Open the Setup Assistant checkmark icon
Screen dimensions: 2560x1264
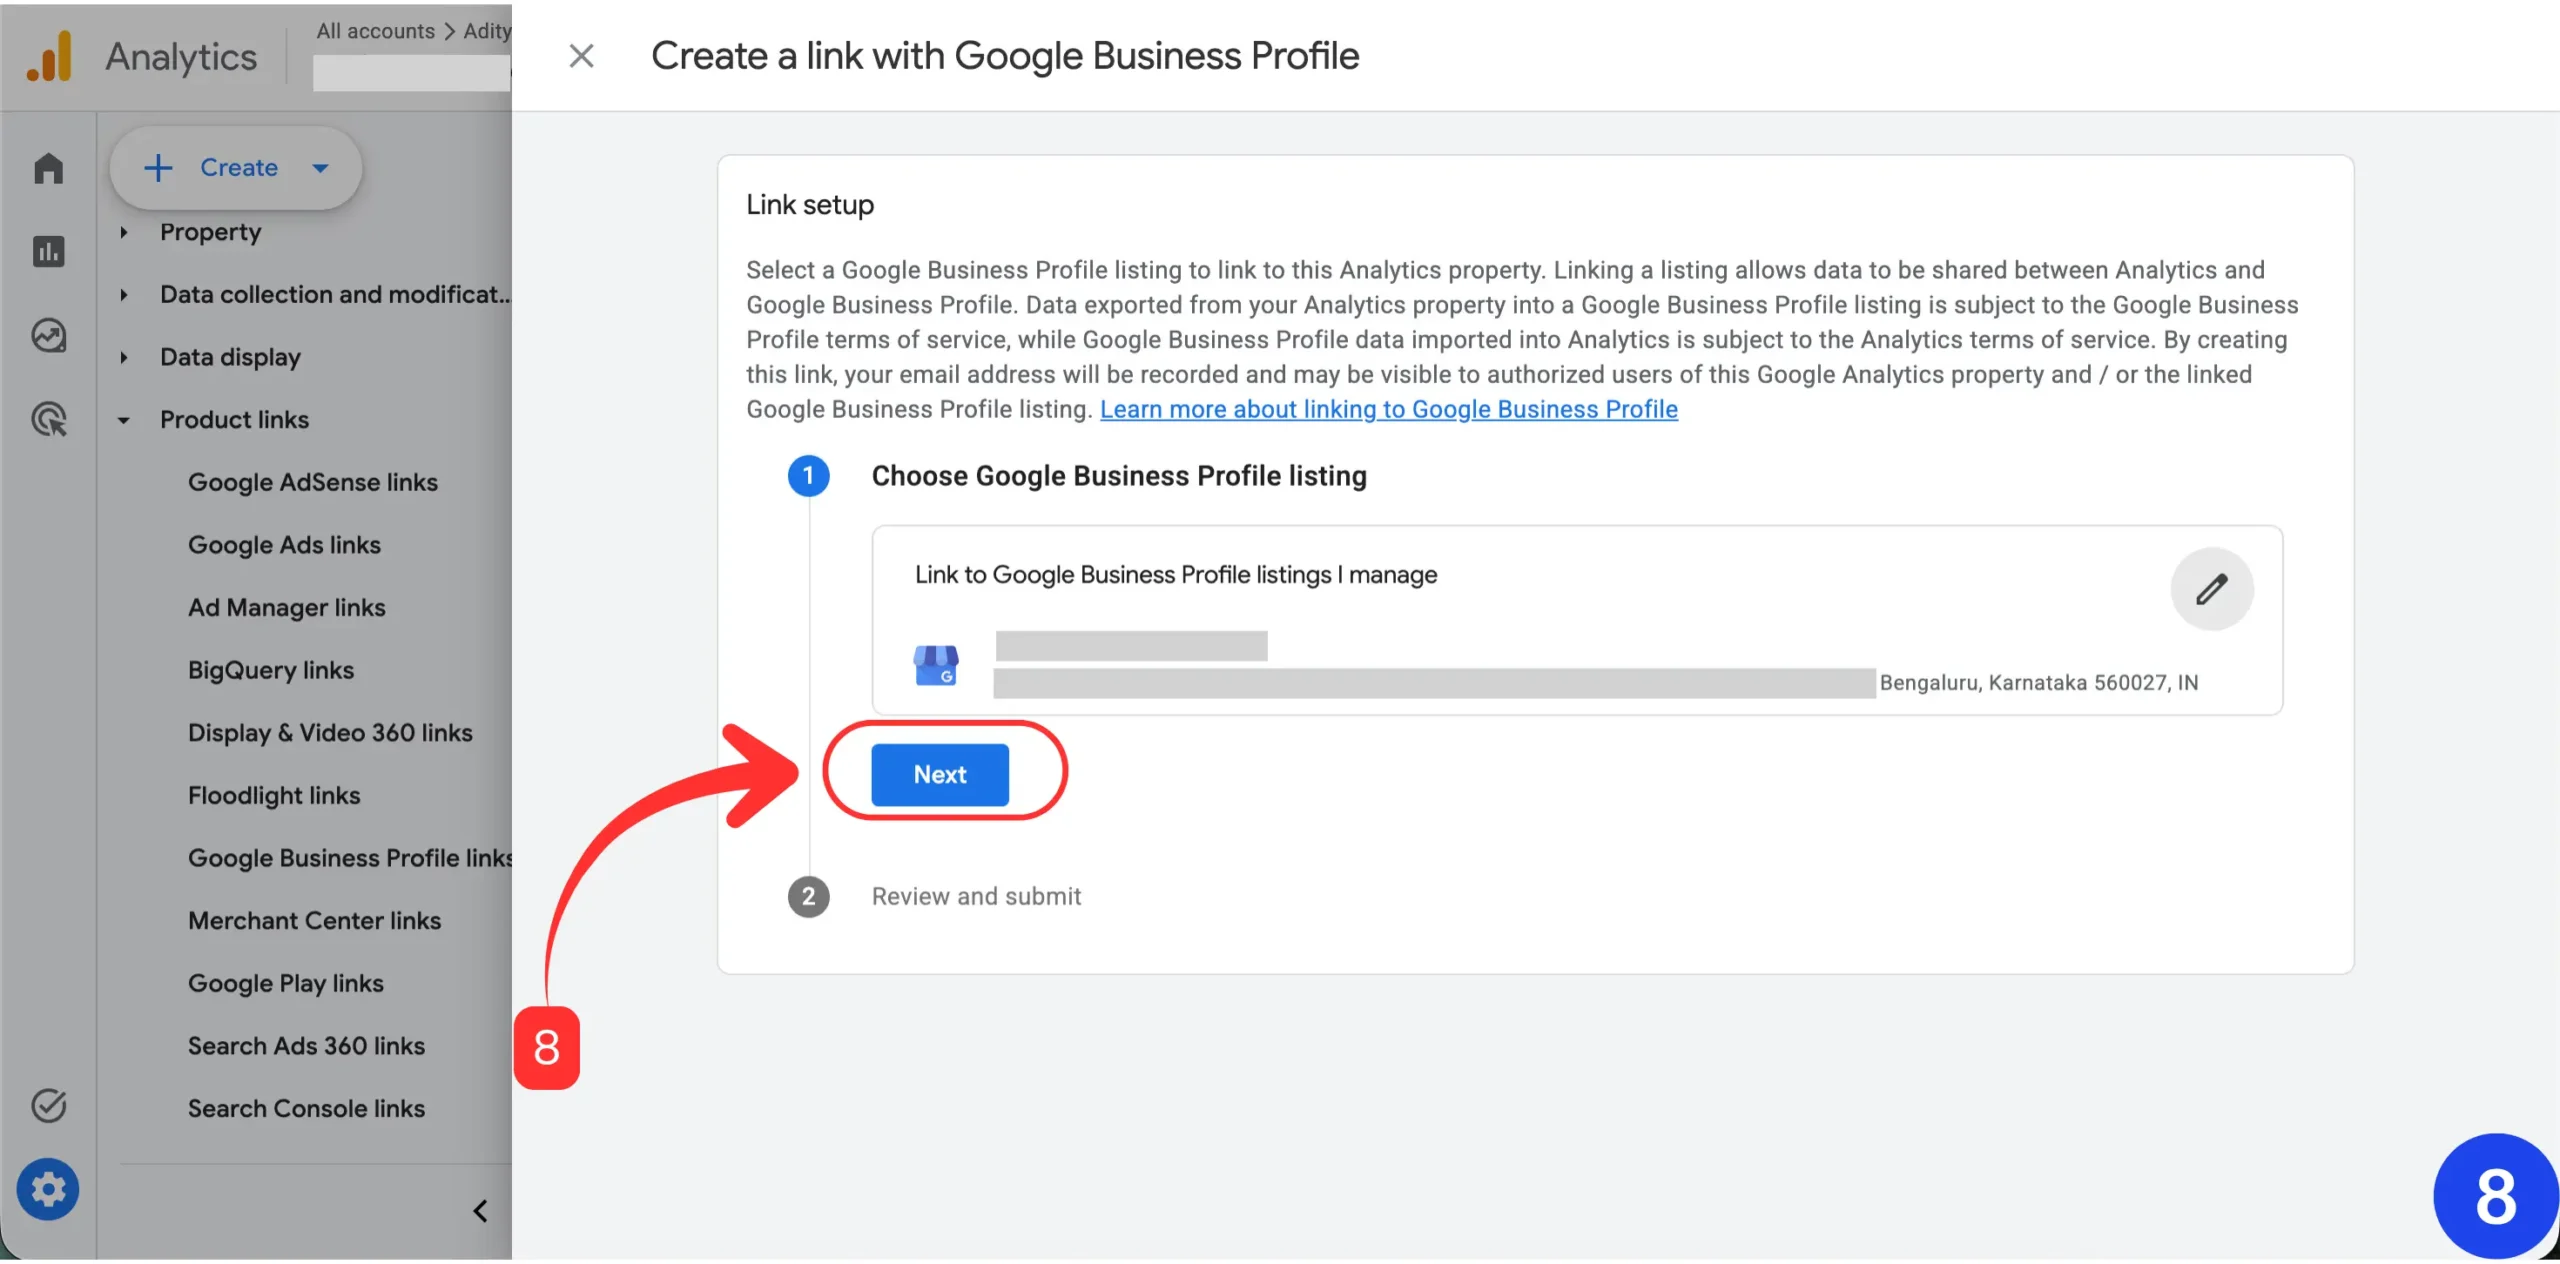(48, 1105)
